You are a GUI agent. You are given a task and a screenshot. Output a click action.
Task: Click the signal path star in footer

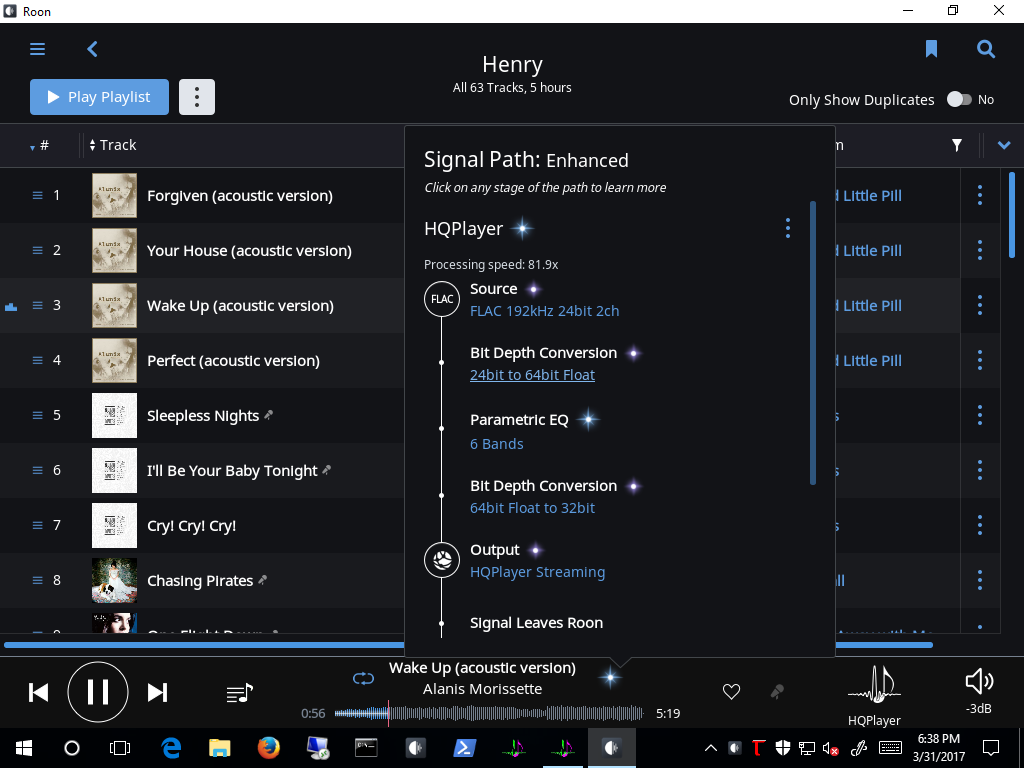(611, 678)
